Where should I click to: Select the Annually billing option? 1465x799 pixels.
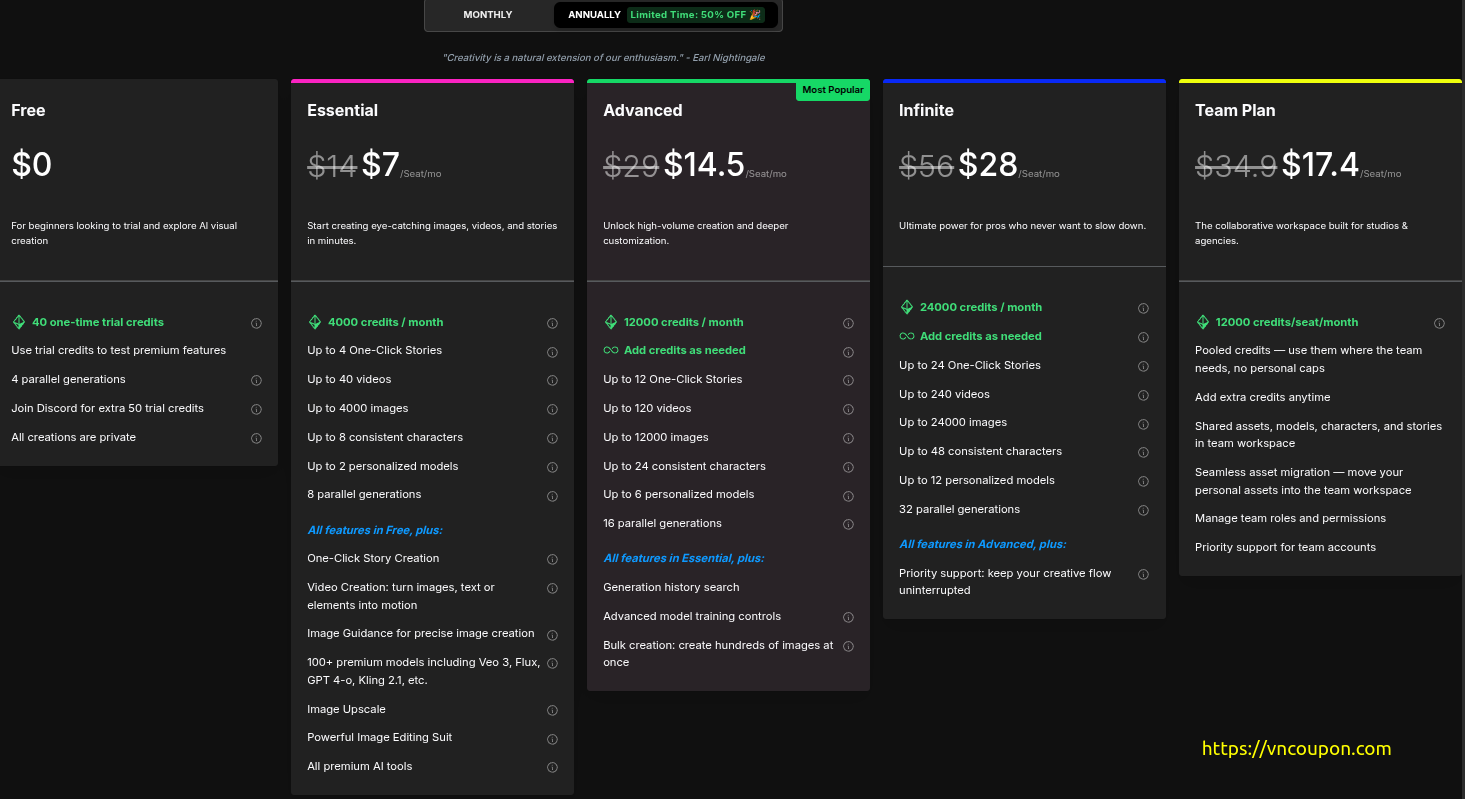coord(593,15)
